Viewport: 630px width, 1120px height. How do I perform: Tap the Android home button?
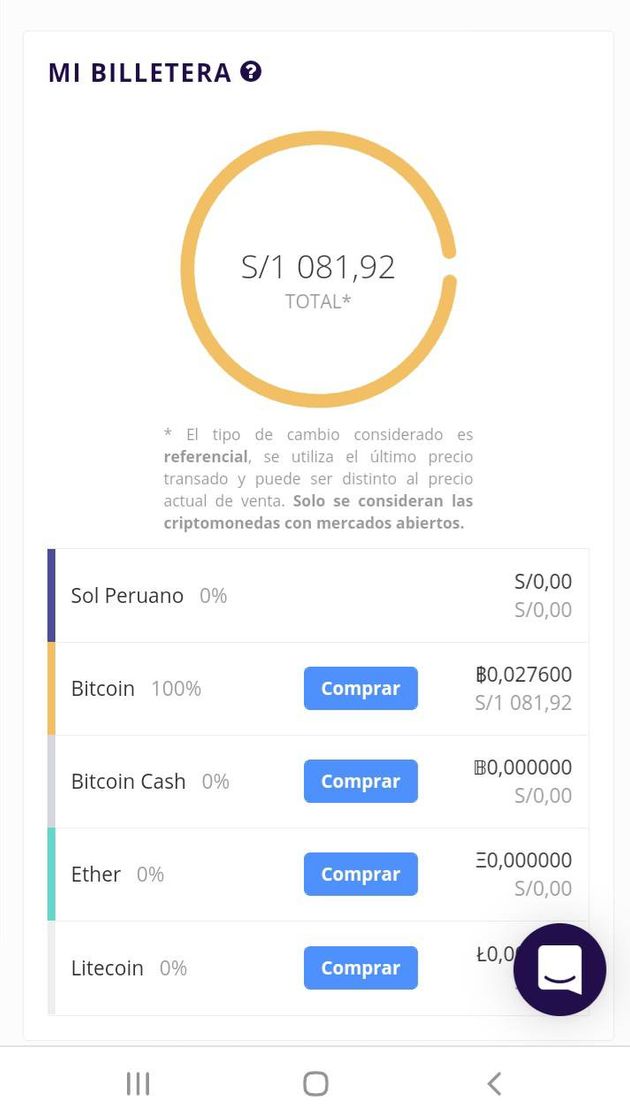pos(315,1084)
